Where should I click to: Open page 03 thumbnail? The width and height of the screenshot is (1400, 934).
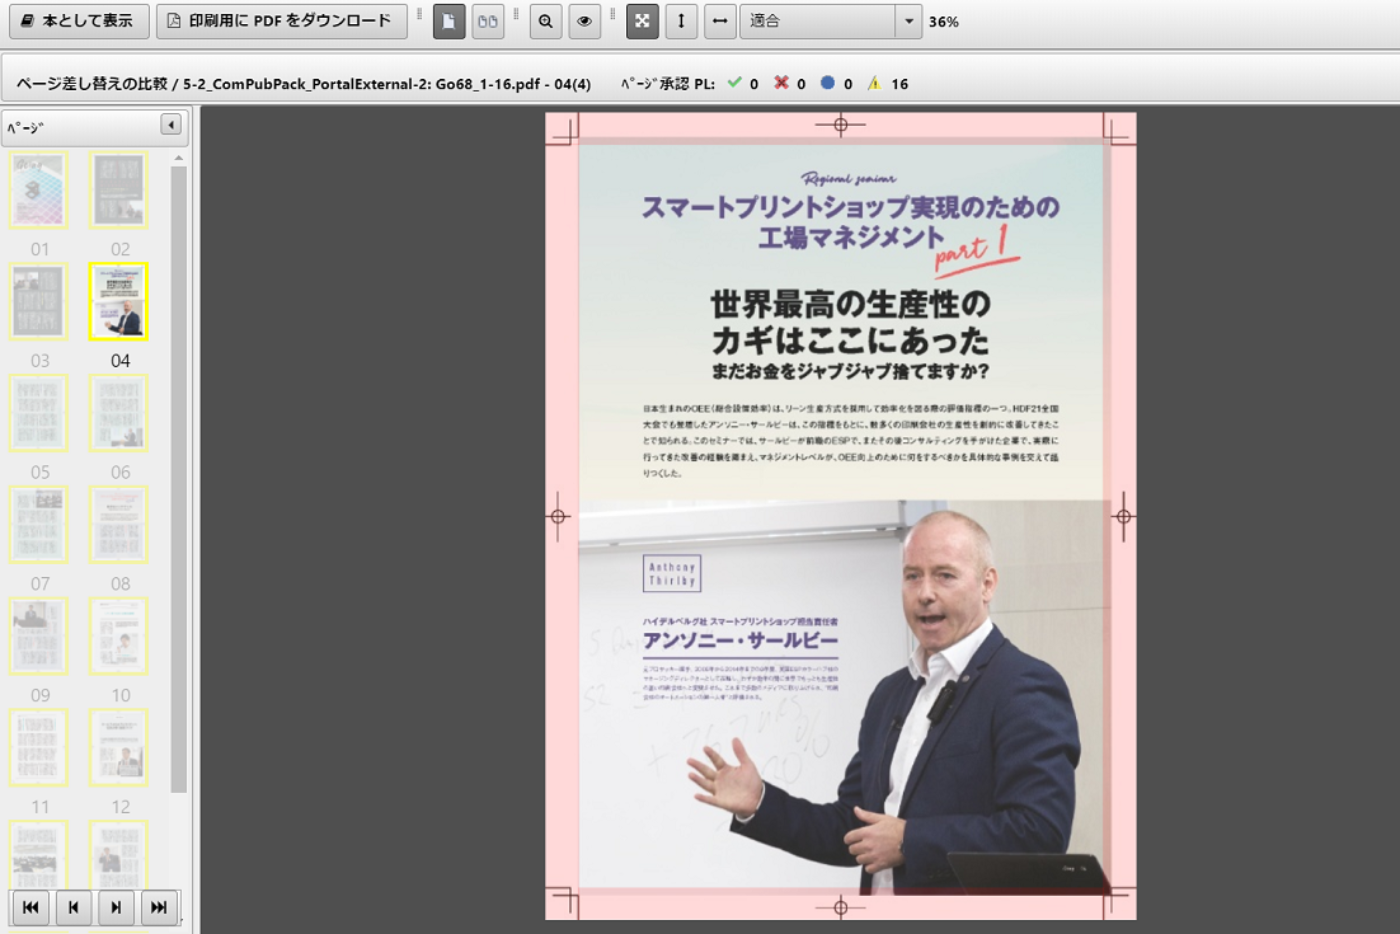pyautogui.click(x=39, y=301)
